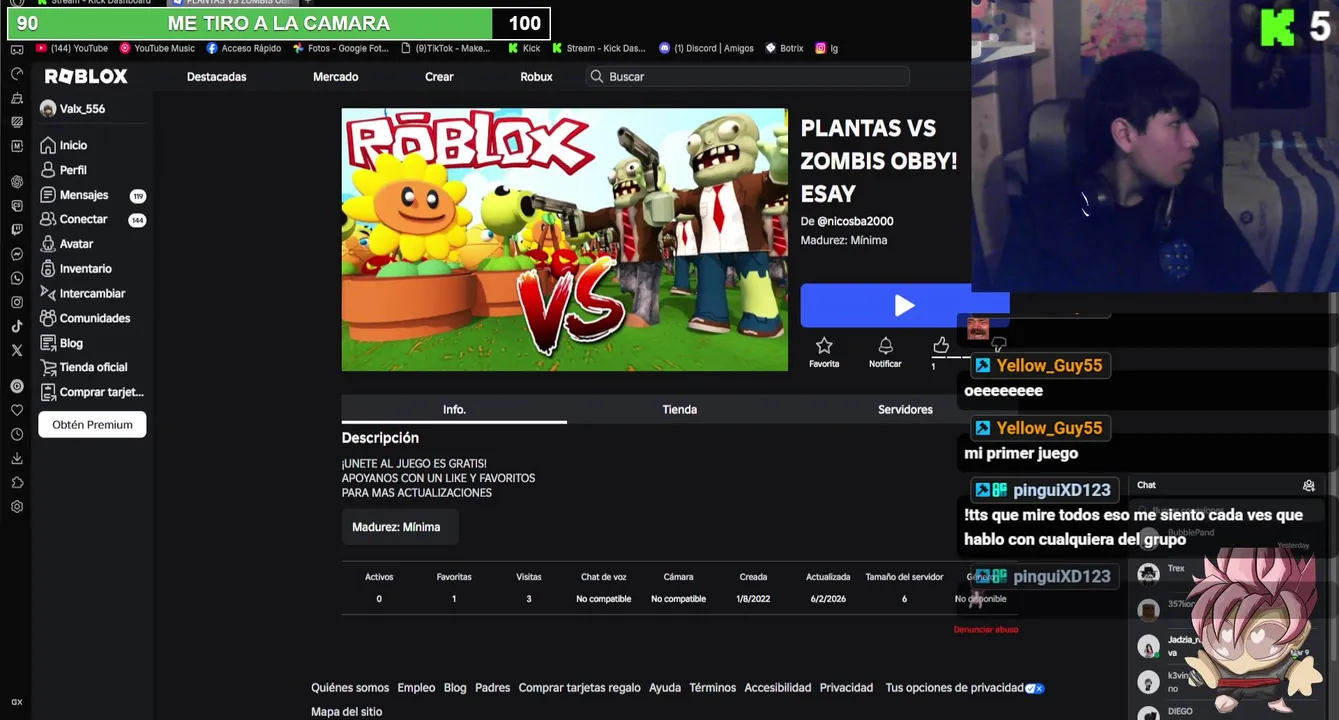Screen dimensions: 1339x720
Task: Open Destacadas in Roblox top nav
Action: tap(216, 77)
